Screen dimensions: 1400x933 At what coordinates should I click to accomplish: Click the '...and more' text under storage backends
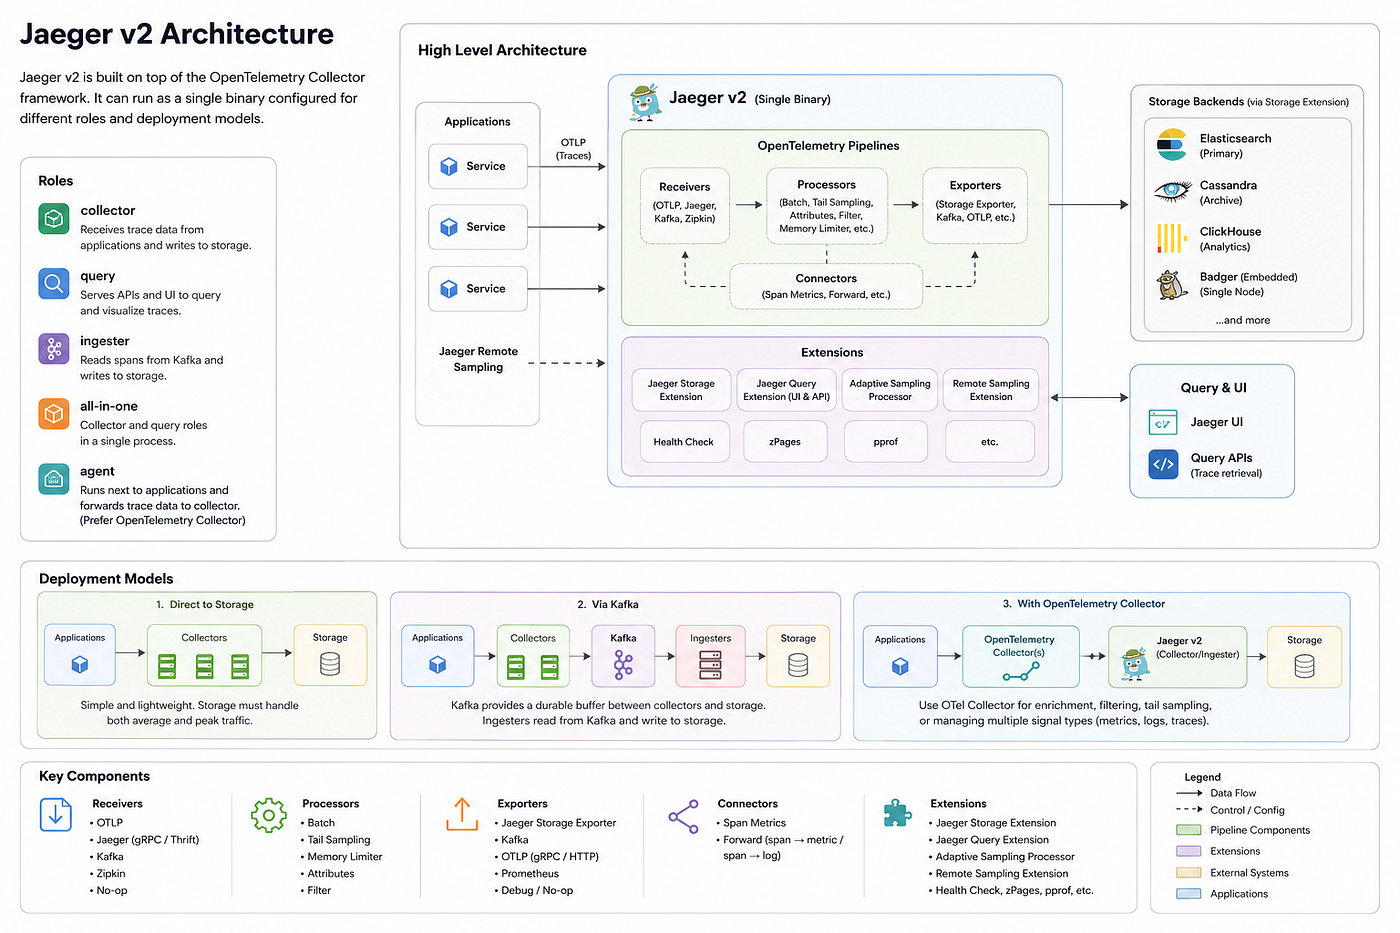tap(1243, 320)
